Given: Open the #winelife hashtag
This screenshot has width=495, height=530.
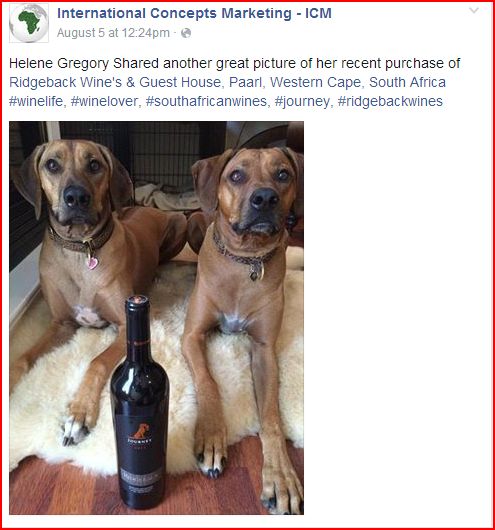Looking at the screenshot, I should tap(36, 101).
